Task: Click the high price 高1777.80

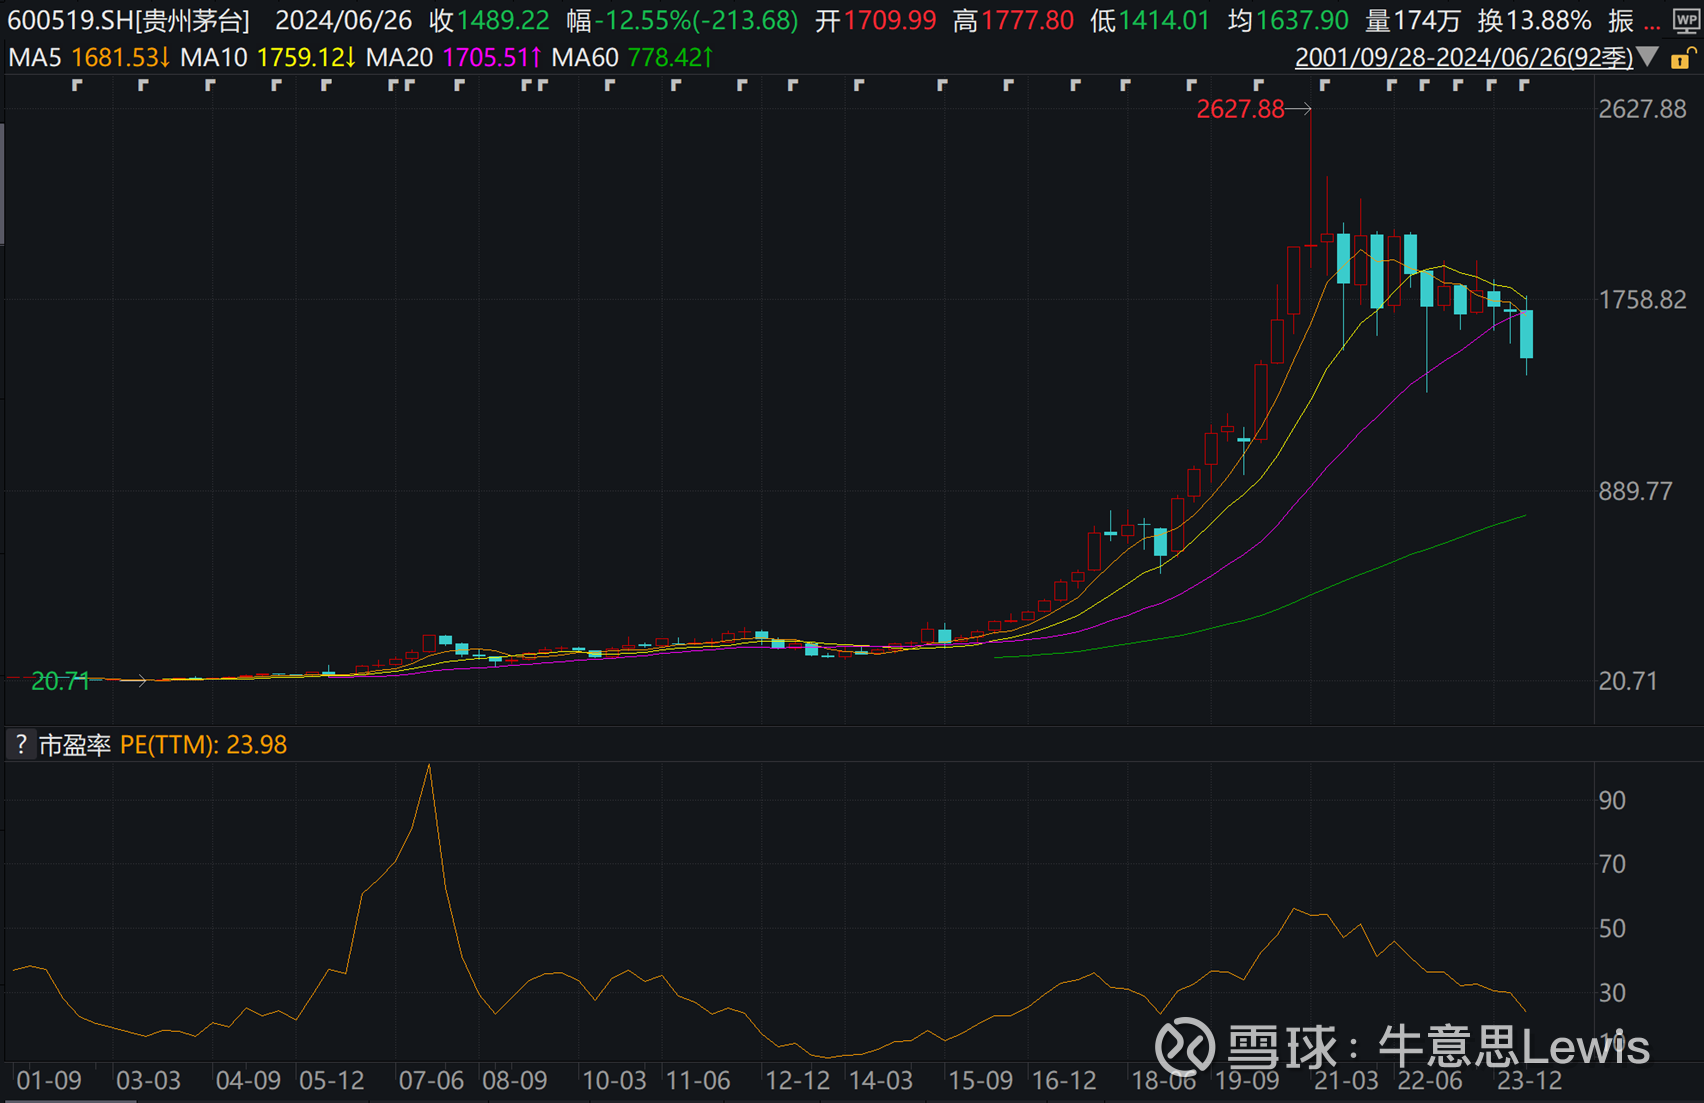Action: 1013,21
